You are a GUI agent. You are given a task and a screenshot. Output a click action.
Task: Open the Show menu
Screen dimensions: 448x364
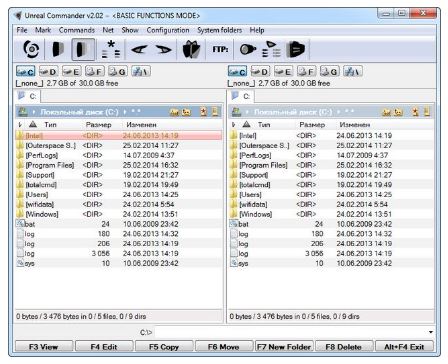pos(130,30)
